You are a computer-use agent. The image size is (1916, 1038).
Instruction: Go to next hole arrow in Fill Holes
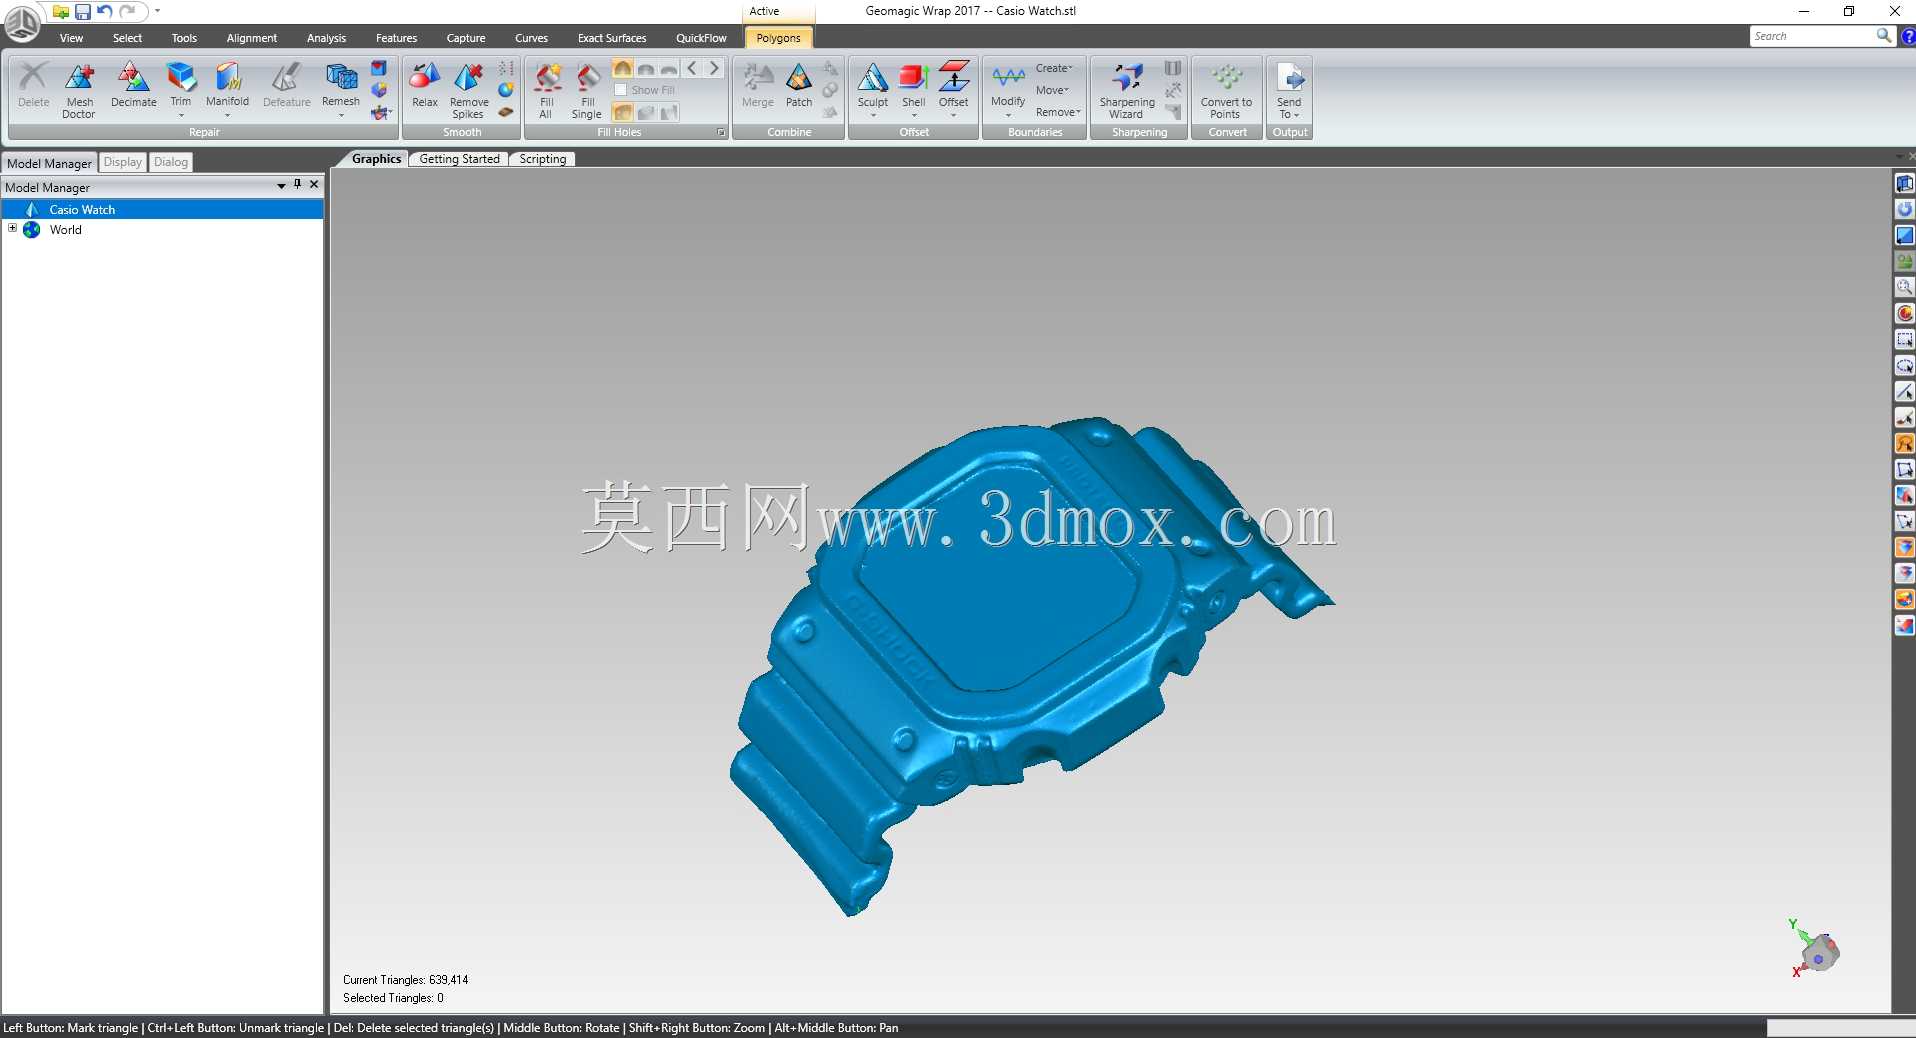(x=714, y=68)
